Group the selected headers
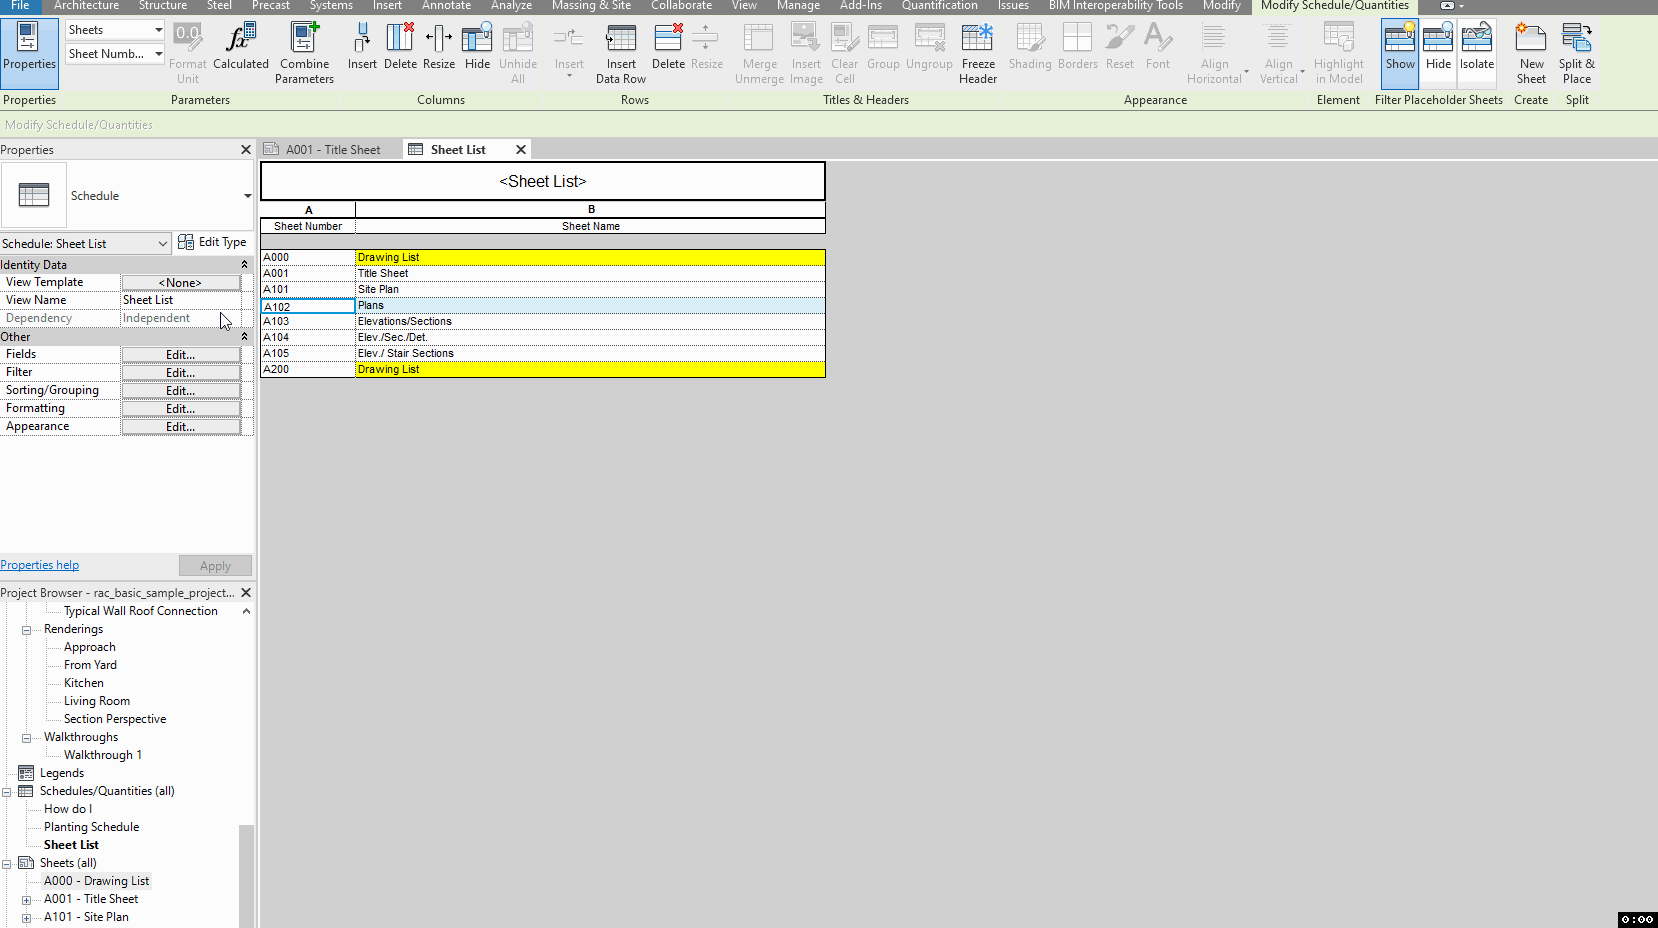Image resolution: width=1658 pixels, height=928 pixels. (883, 48)
